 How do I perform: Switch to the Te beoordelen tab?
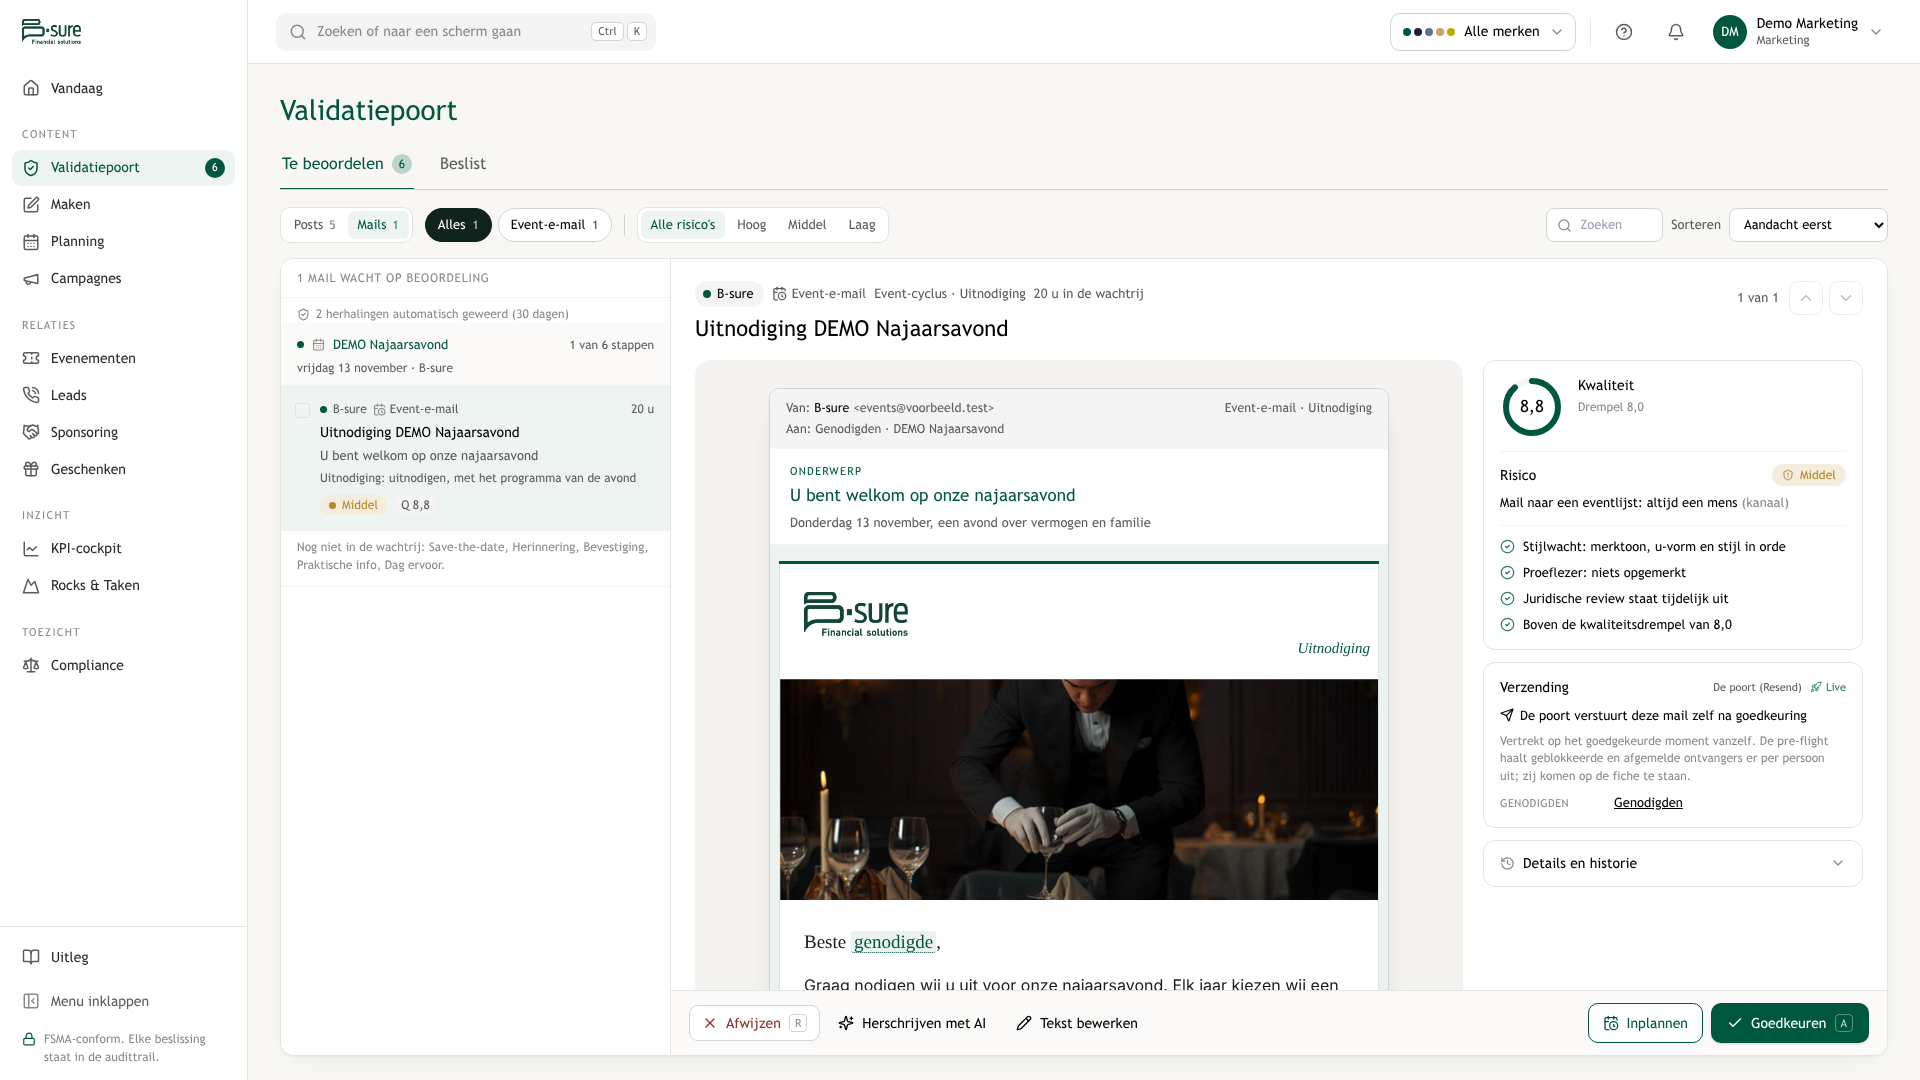click(346, 164)
